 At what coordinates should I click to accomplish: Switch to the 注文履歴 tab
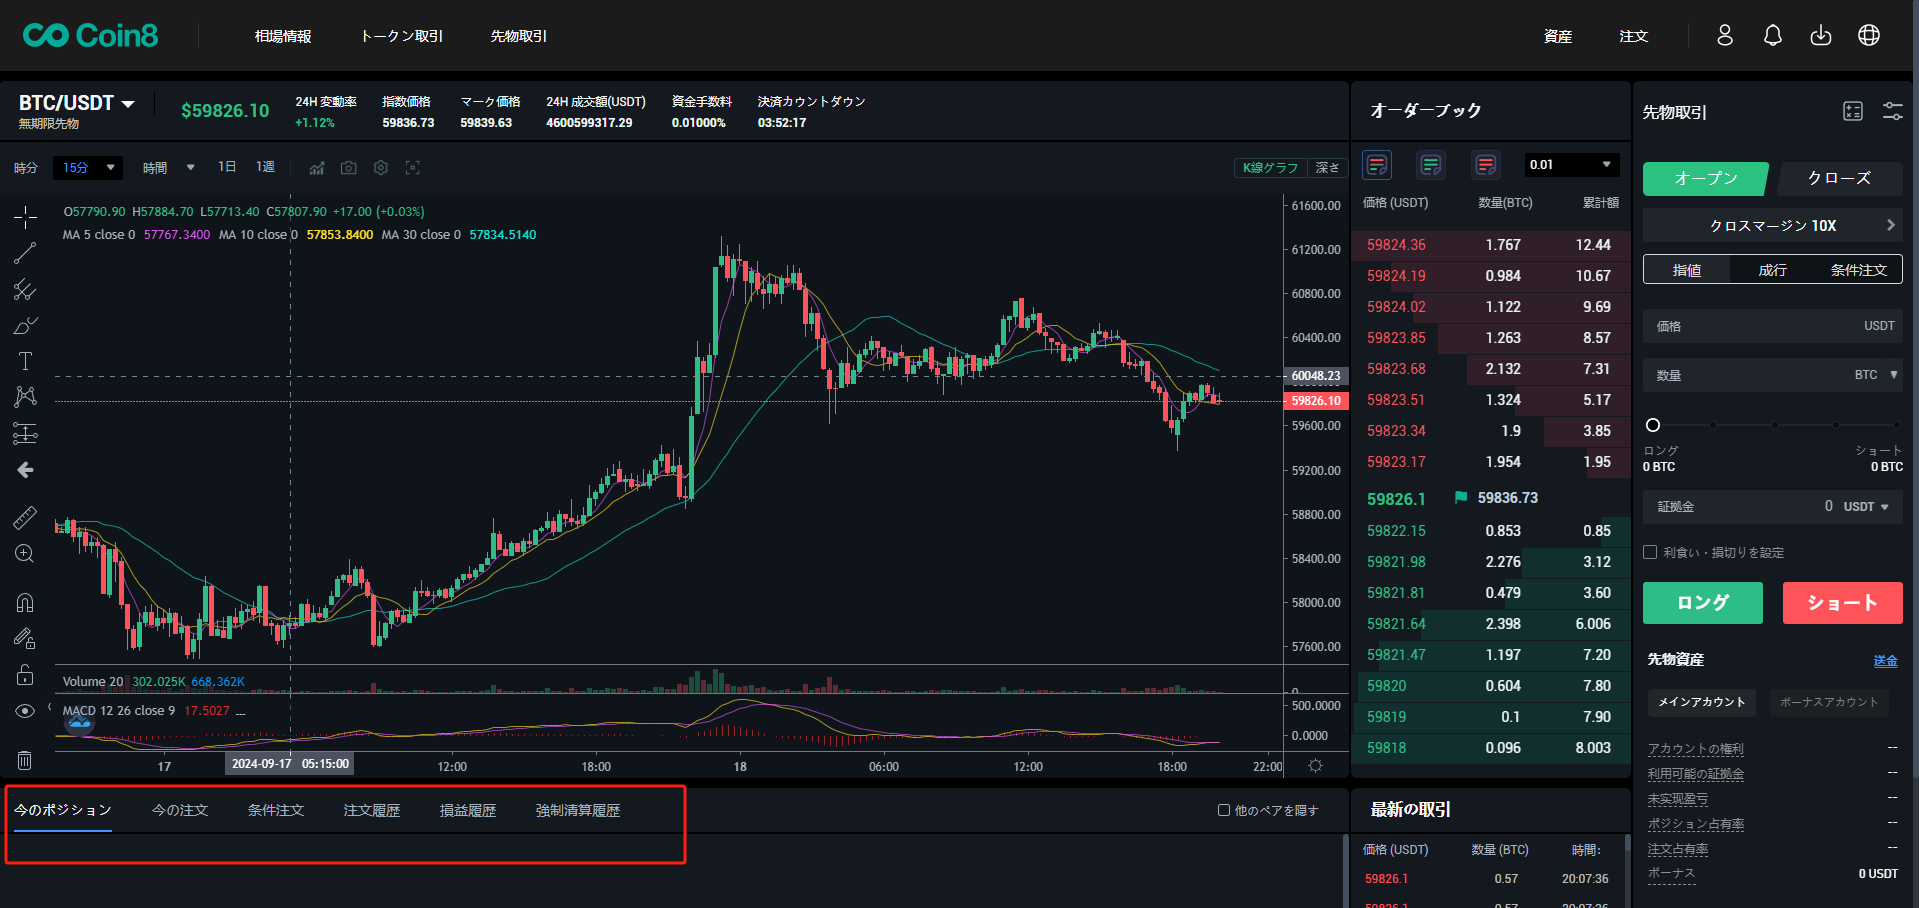[x=371, y=810]
